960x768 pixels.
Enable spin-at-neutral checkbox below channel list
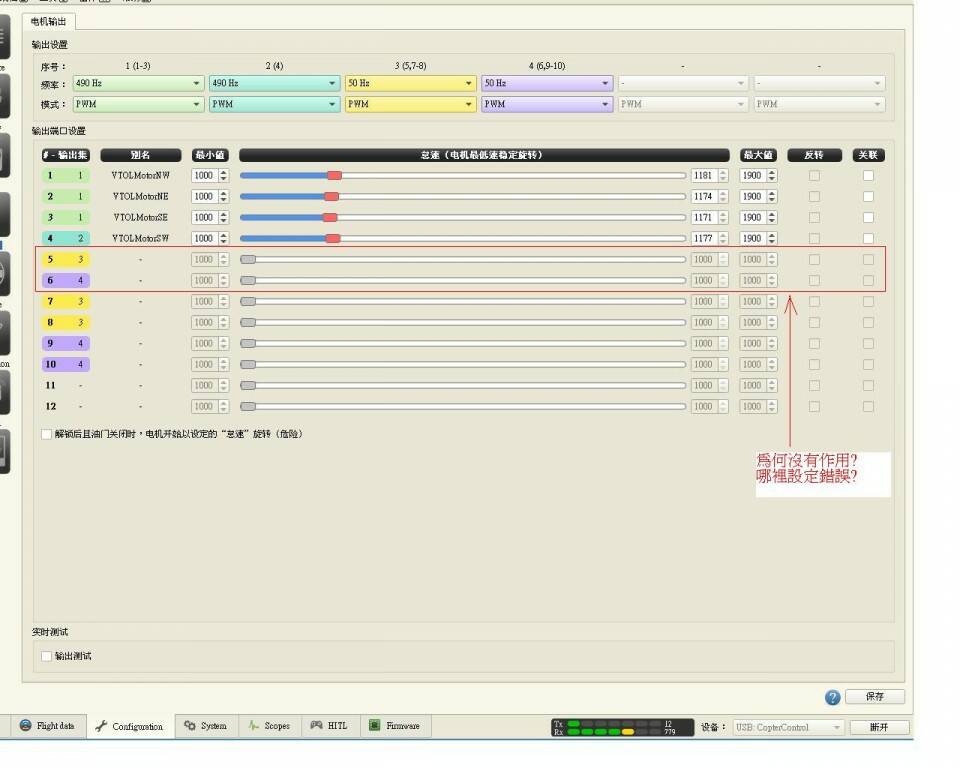(47, 434)
